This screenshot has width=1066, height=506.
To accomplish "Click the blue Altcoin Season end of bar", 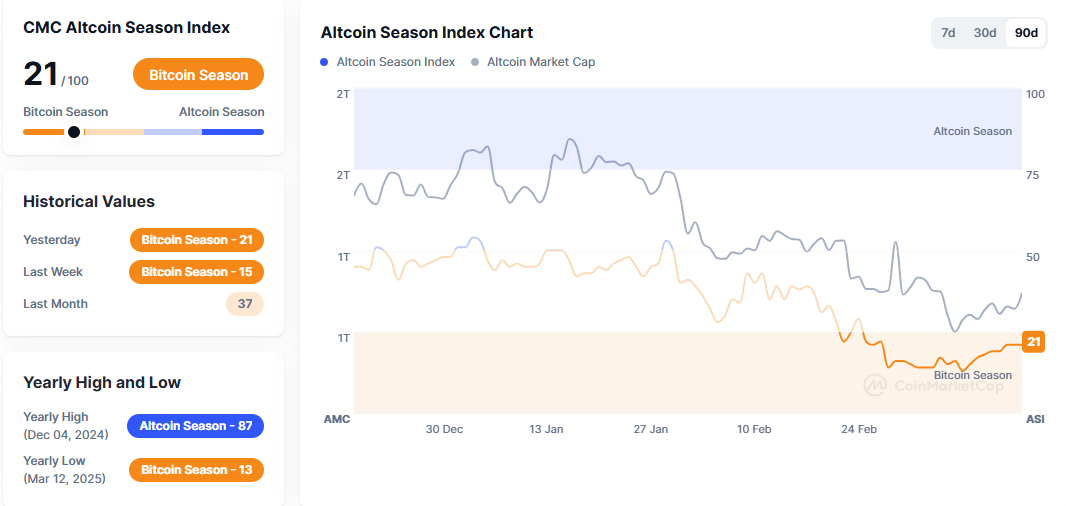I will (233, 132).
